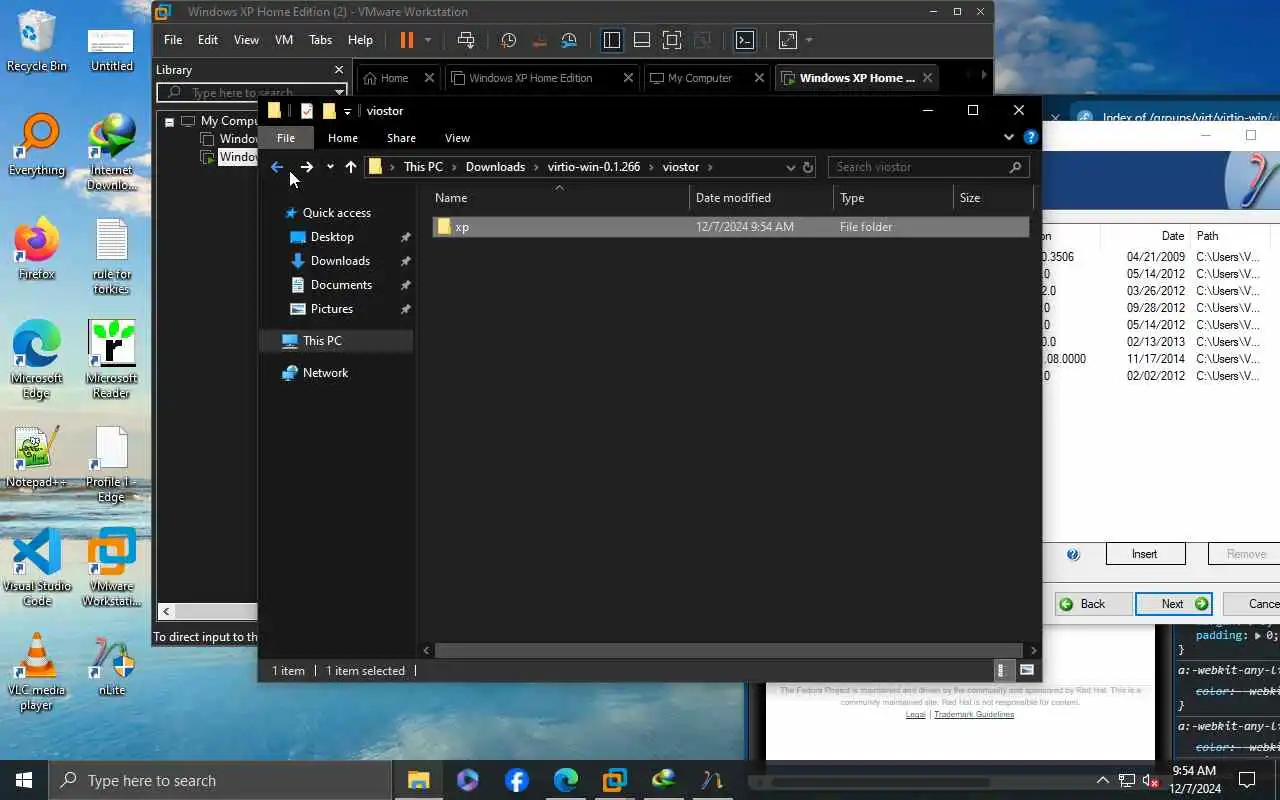The height and width of the screenshot is (800, 1280).
Task: Click VMware Take Snapshot icon
Action: [509, 40]
